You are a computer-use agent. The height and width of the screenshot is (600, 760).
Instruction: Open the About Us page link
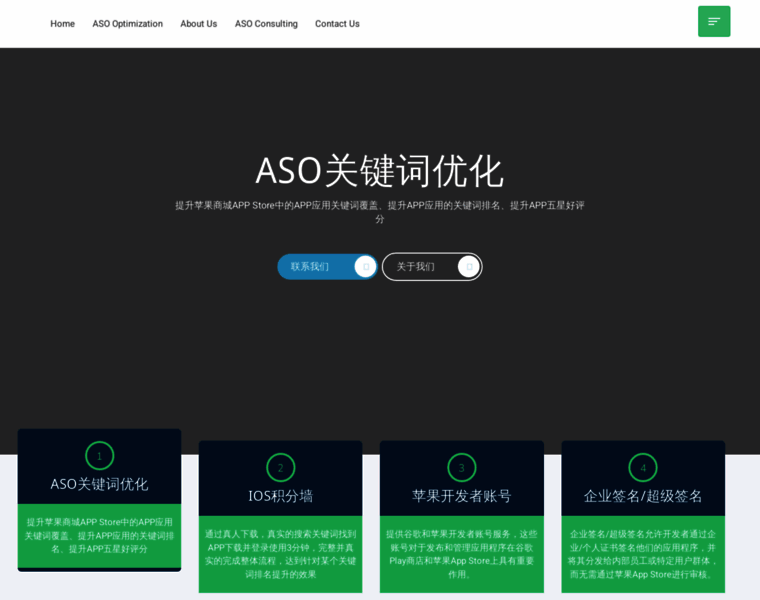click(x=198, y=24)
